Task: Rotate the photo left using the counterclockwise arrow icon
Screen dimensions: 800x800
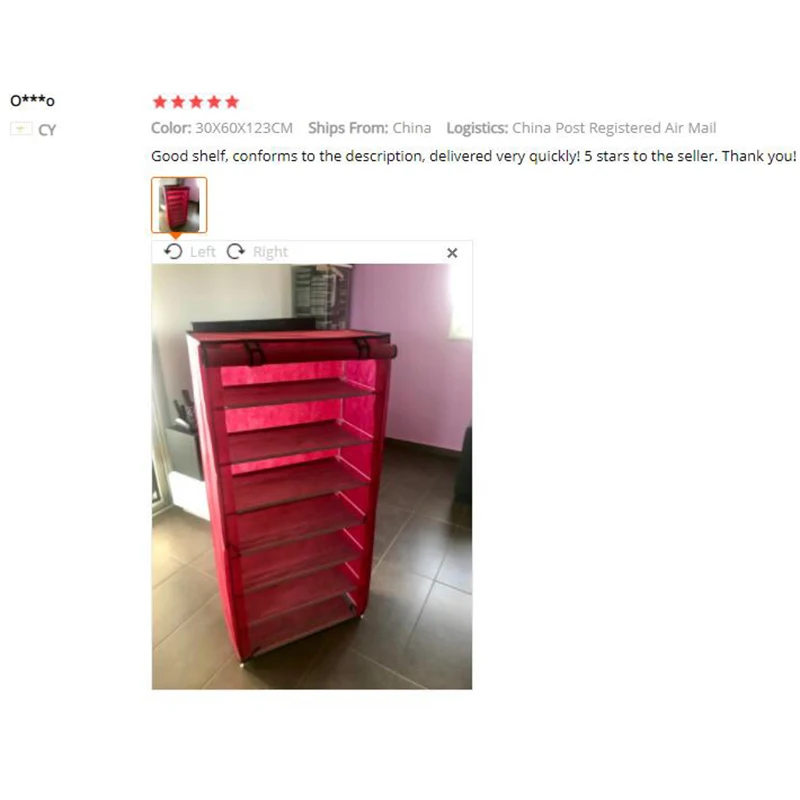Action: pyautogui.click(x=173, y=252)
